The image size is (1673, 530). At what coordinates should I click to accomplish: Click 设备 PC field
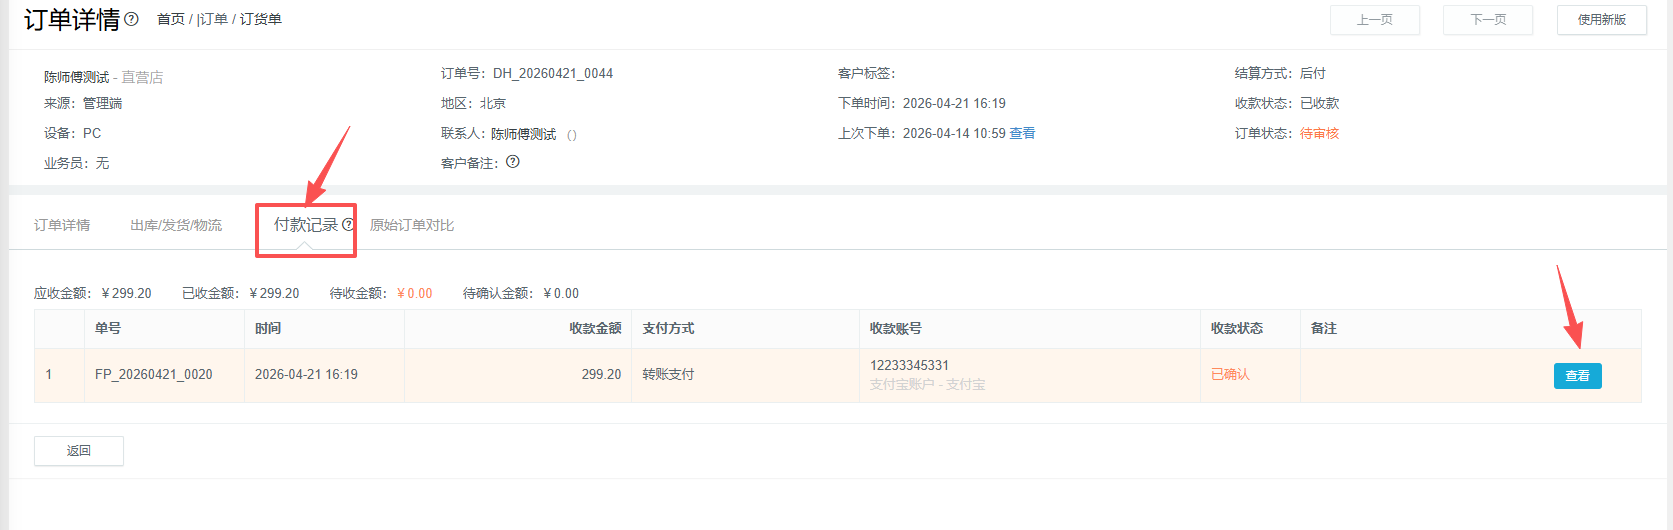click(72, 133)
